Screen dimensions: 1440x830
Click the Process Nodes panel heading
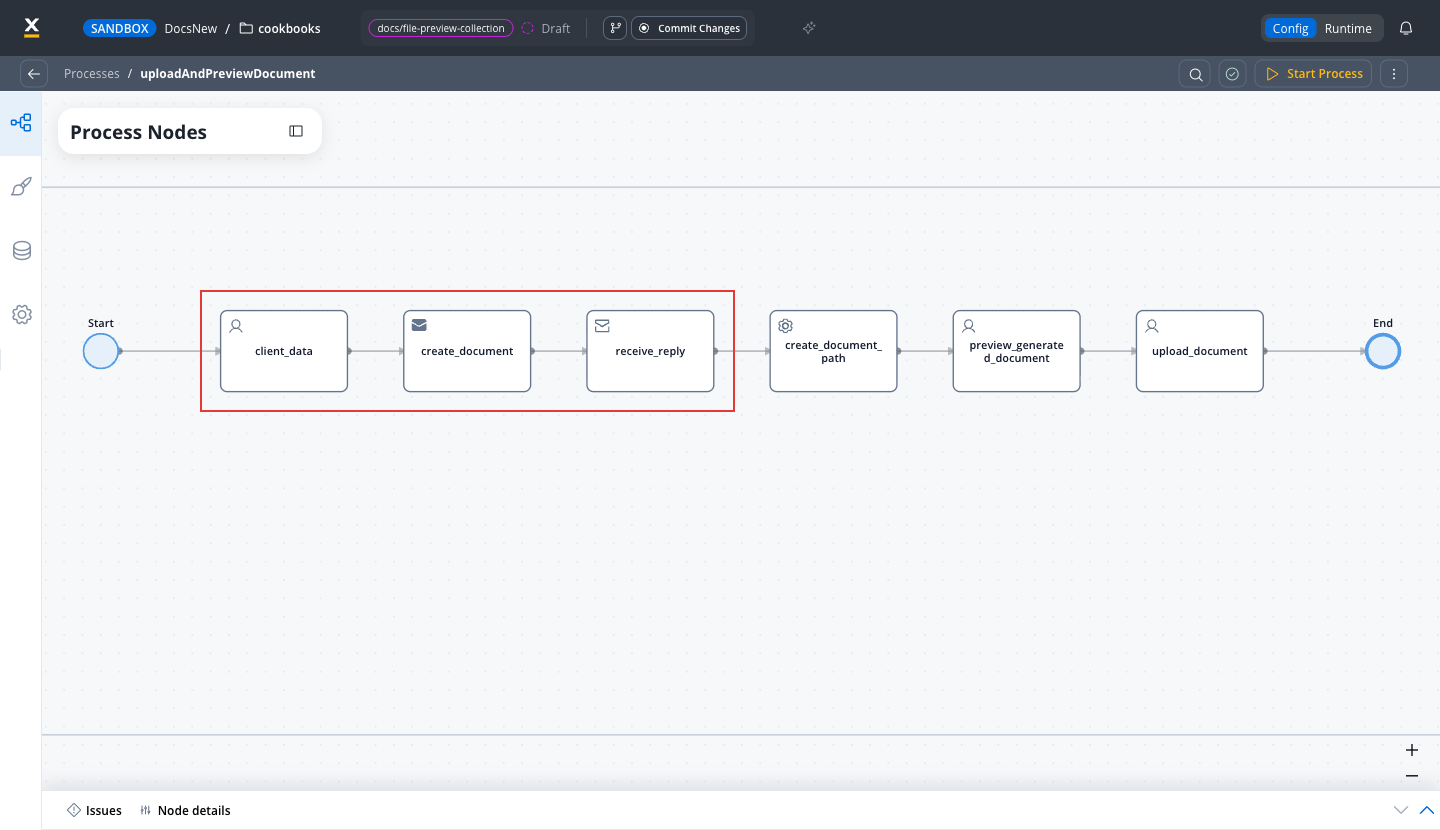pos(138,132)
